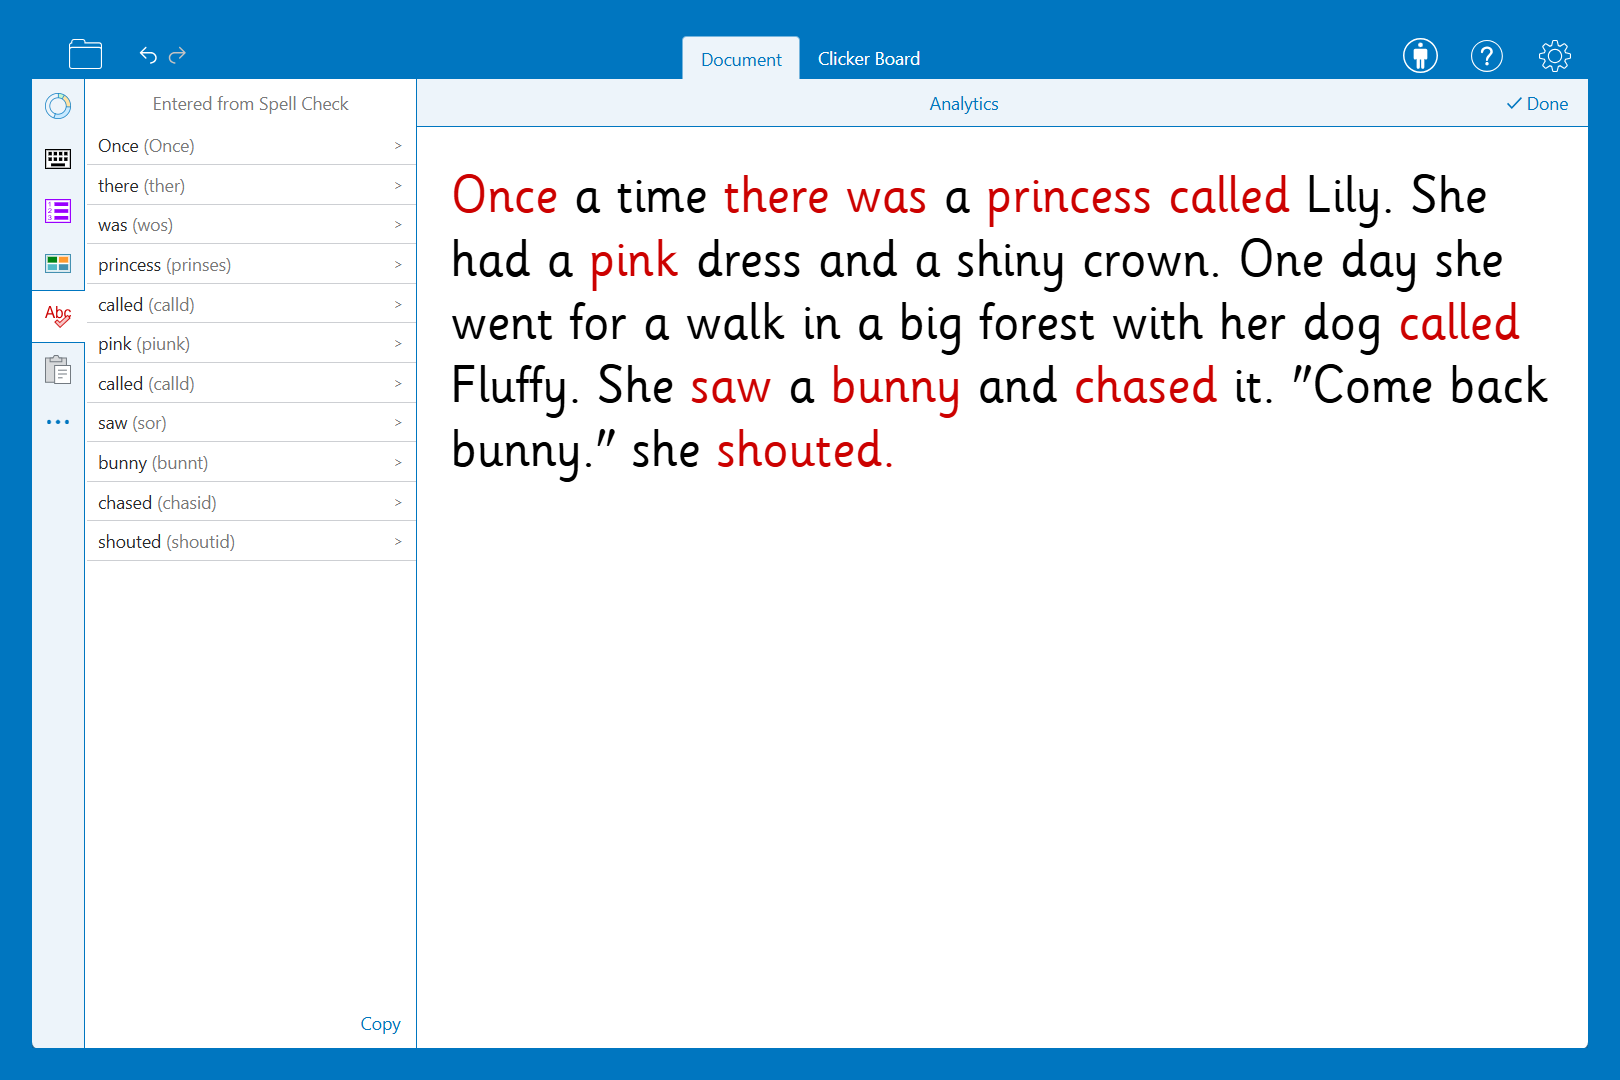
Task: Click the red word 'bunny' in document
Action: pyautogui.click(x=895, y=388)
